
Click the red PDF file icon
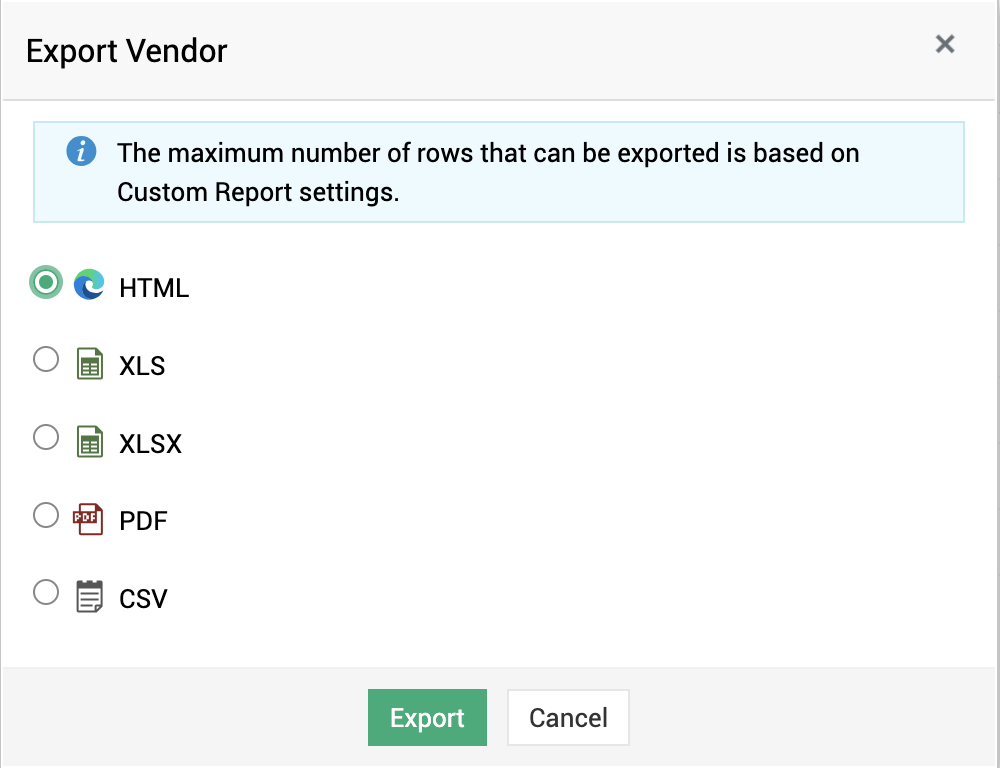[88, 519]
